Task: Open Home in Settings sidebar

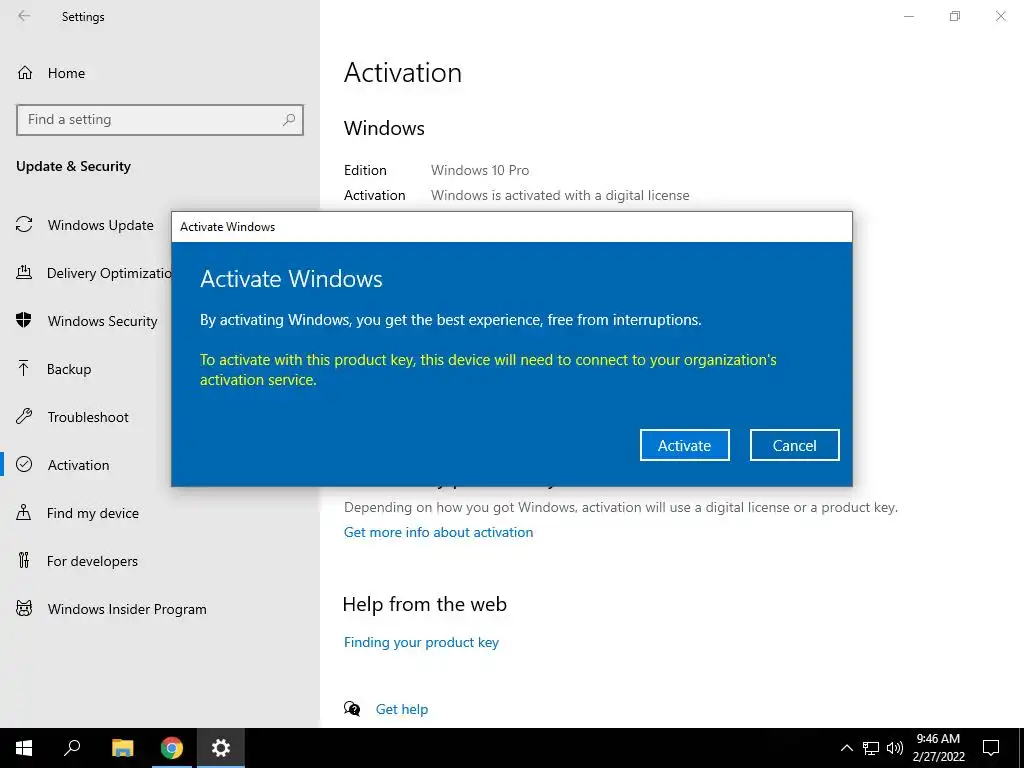Action: click(x=66, y=73)
